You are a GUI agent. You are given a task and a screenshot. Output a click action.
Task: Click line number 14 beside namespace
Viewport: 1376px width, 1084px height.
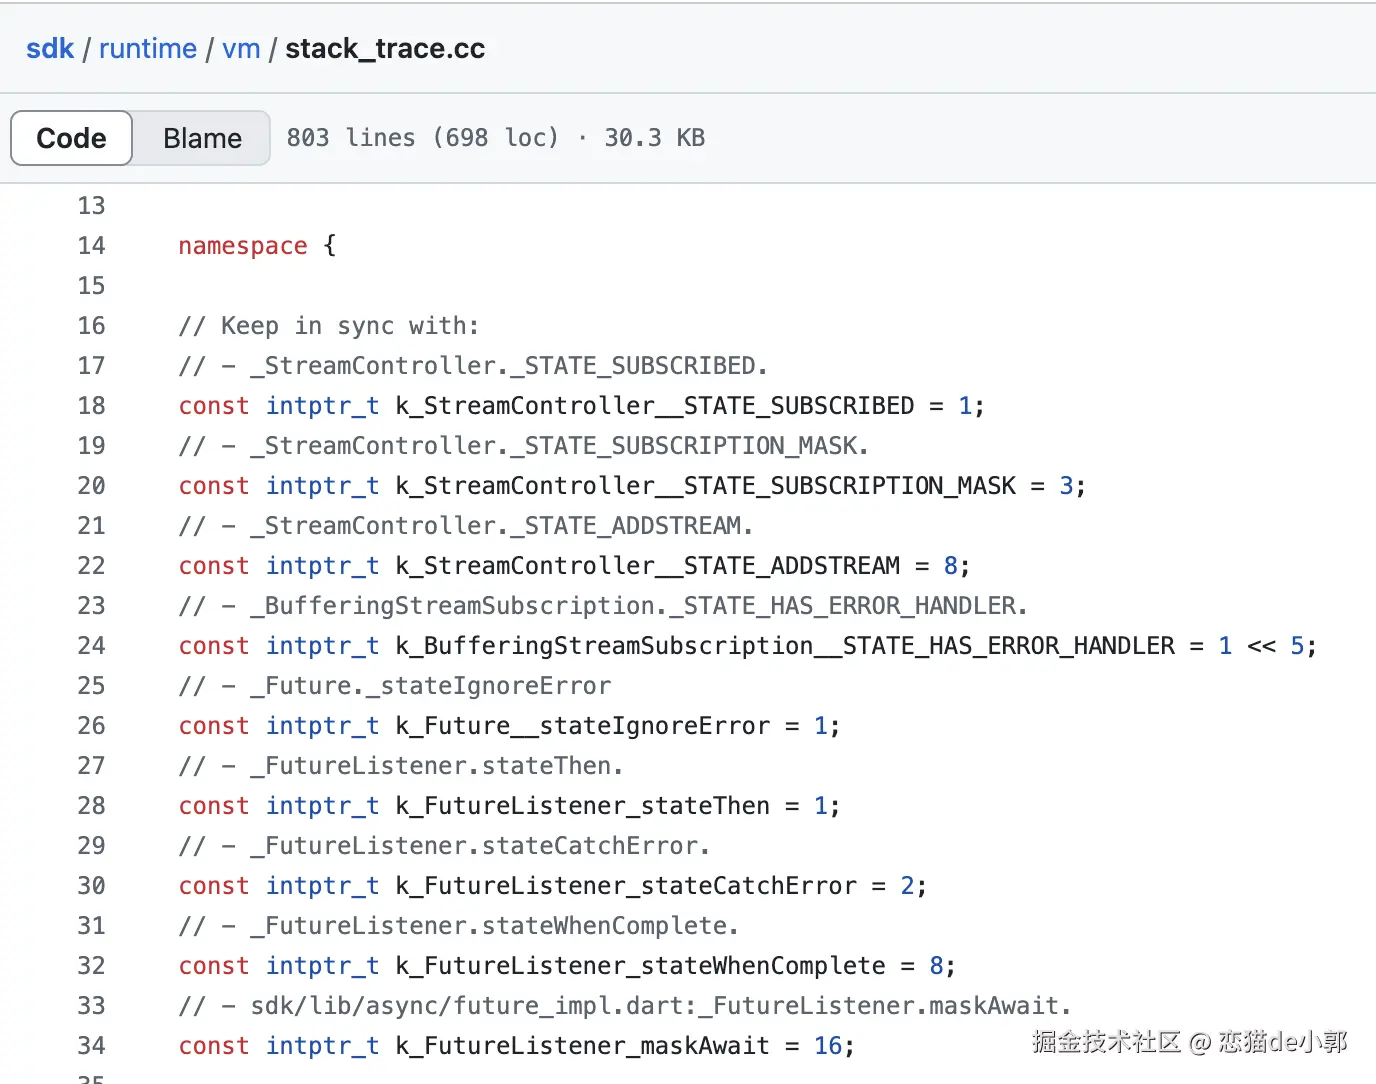pyautogui.click(x=91, y=246)
